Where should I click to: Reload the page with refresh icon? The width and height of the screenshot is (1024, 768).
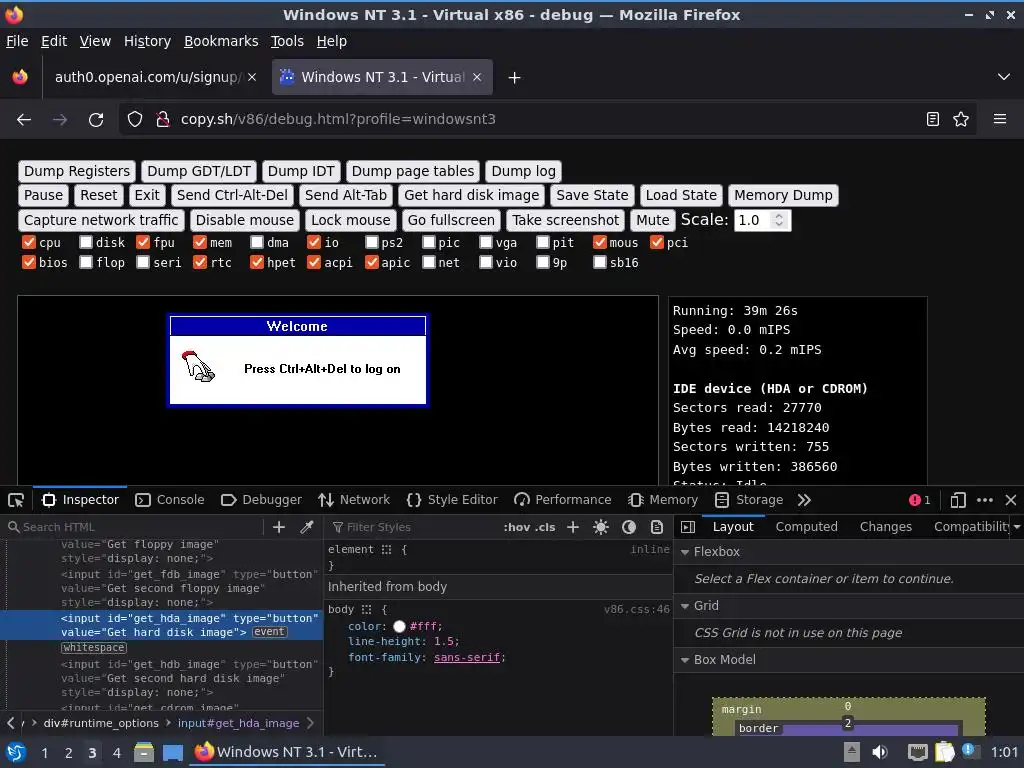point(96,120)
